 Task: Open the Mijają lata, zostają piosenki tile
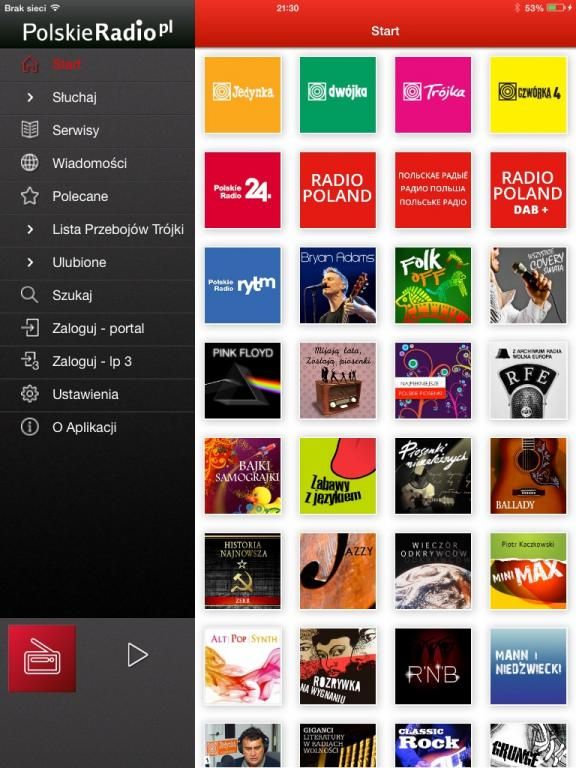[338, 381]
